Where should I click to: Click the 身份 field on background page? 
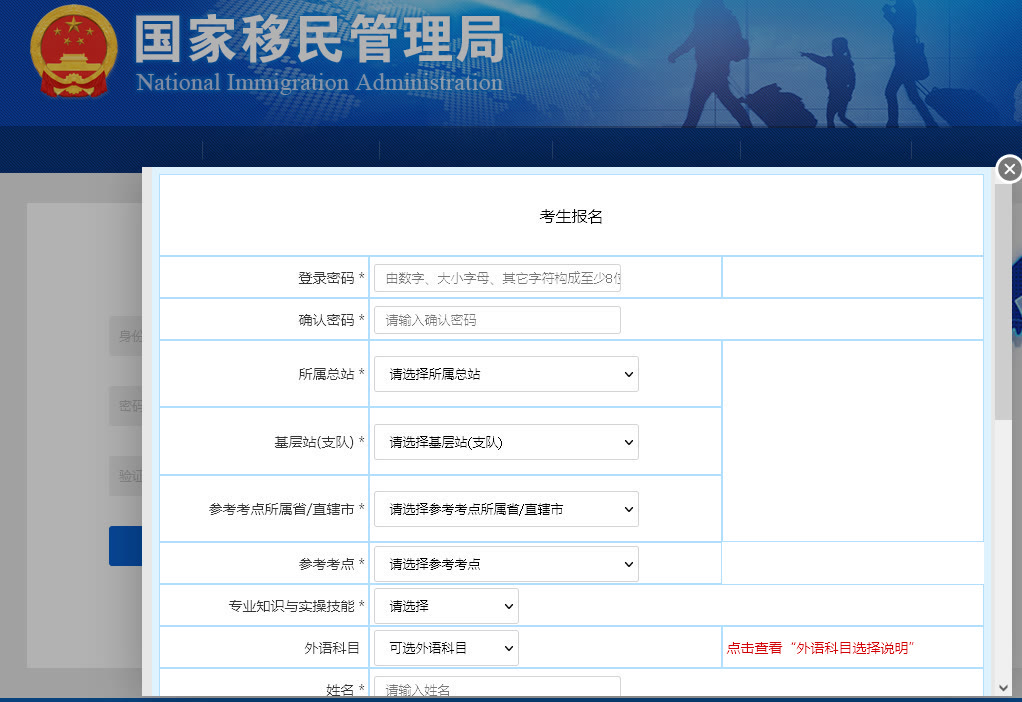[125, 336]
